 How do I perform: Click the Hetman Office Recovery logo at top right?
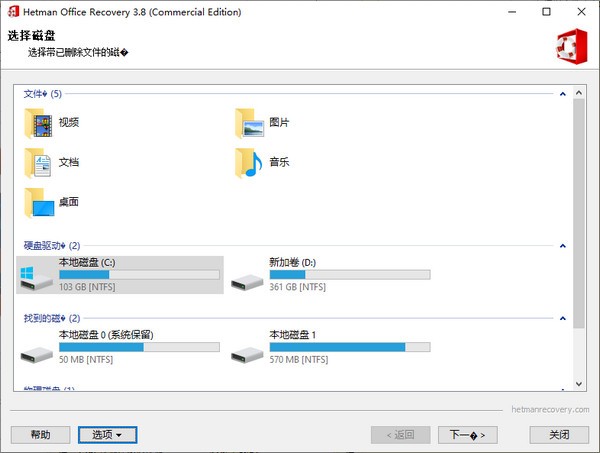coord(572,46)
